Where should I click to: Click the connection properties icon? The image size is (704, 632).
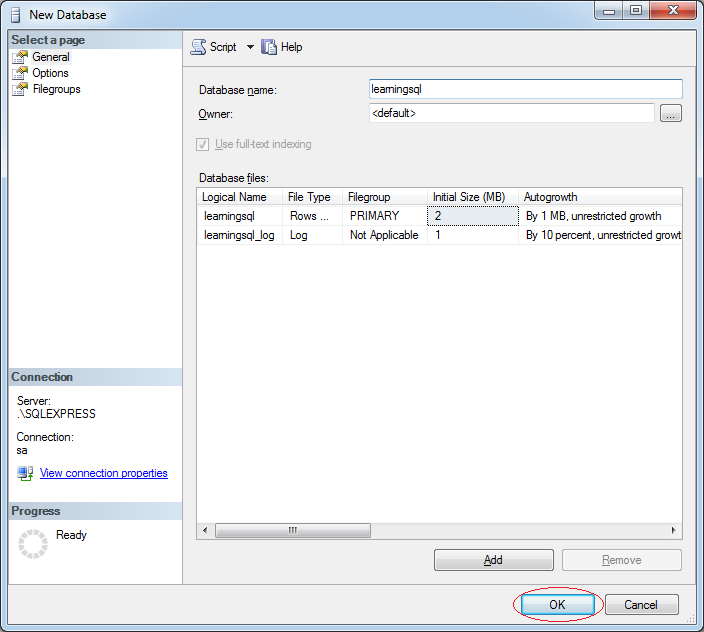[25, 473]
